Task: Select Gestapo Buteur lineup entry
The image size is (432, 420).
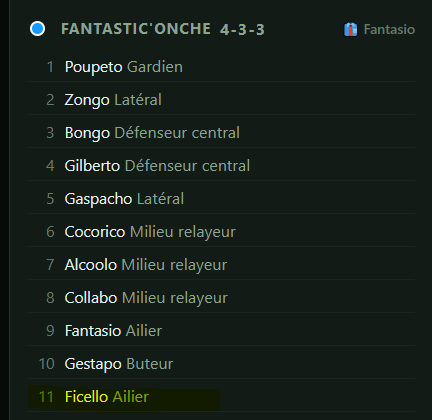Action: coord(221,364)
